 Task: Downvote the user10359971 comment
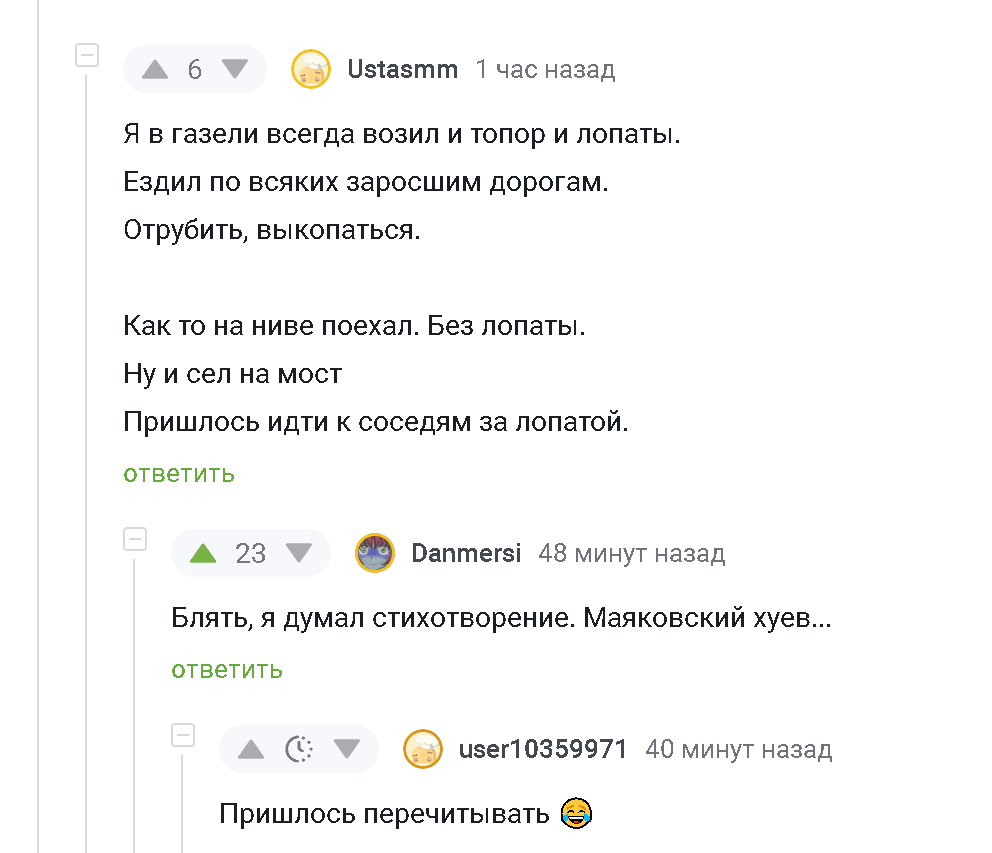click(x=347, y=749)
